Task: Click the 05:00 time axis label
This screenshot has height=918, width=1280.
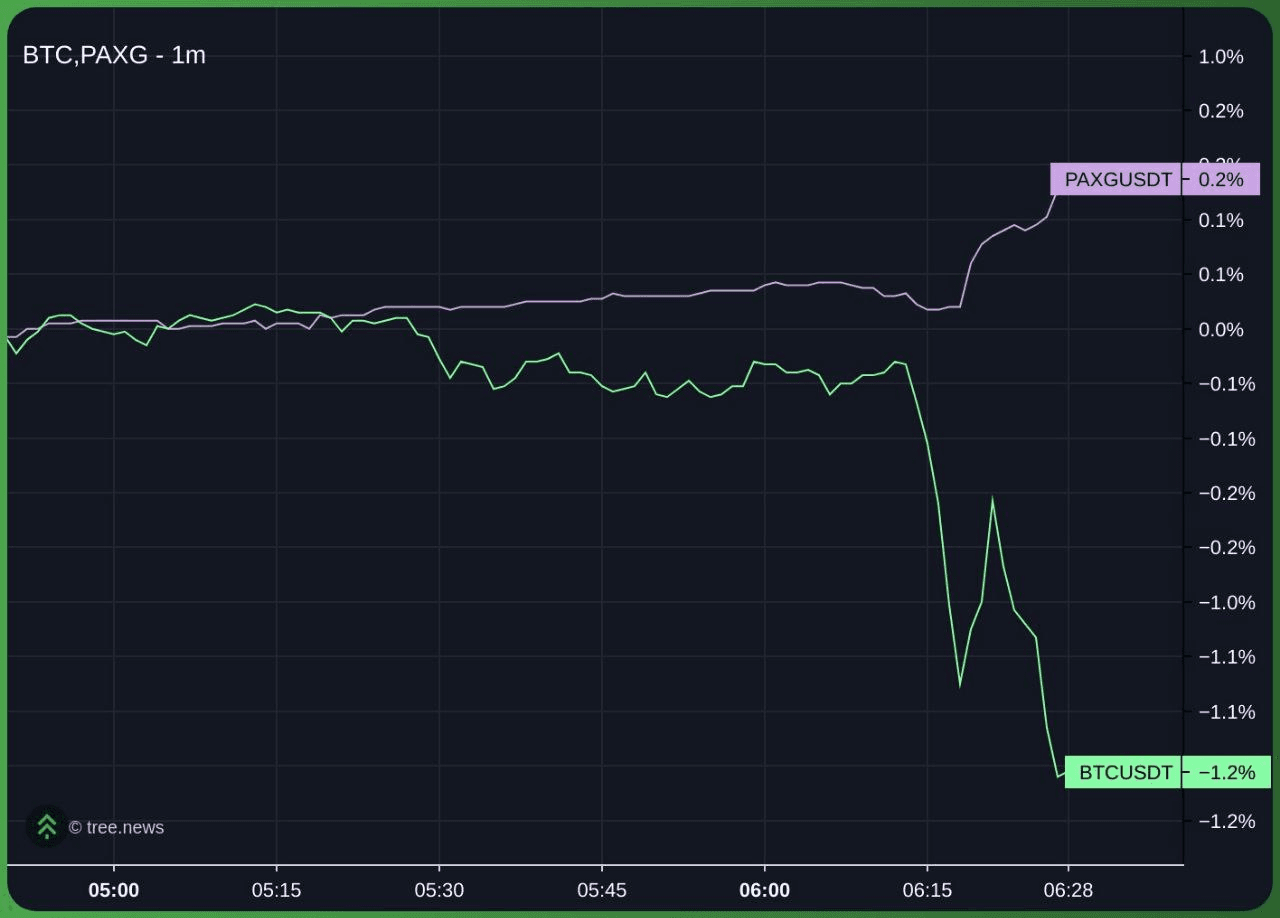Action: (114, 890)
